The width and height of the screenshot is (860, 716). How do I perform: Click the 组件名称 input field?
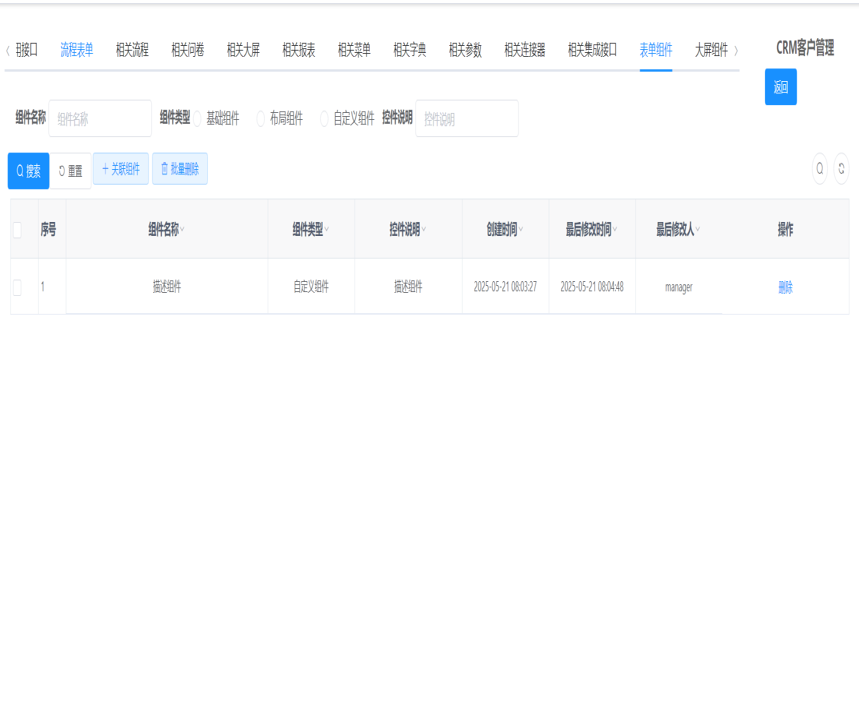(100, 119)
